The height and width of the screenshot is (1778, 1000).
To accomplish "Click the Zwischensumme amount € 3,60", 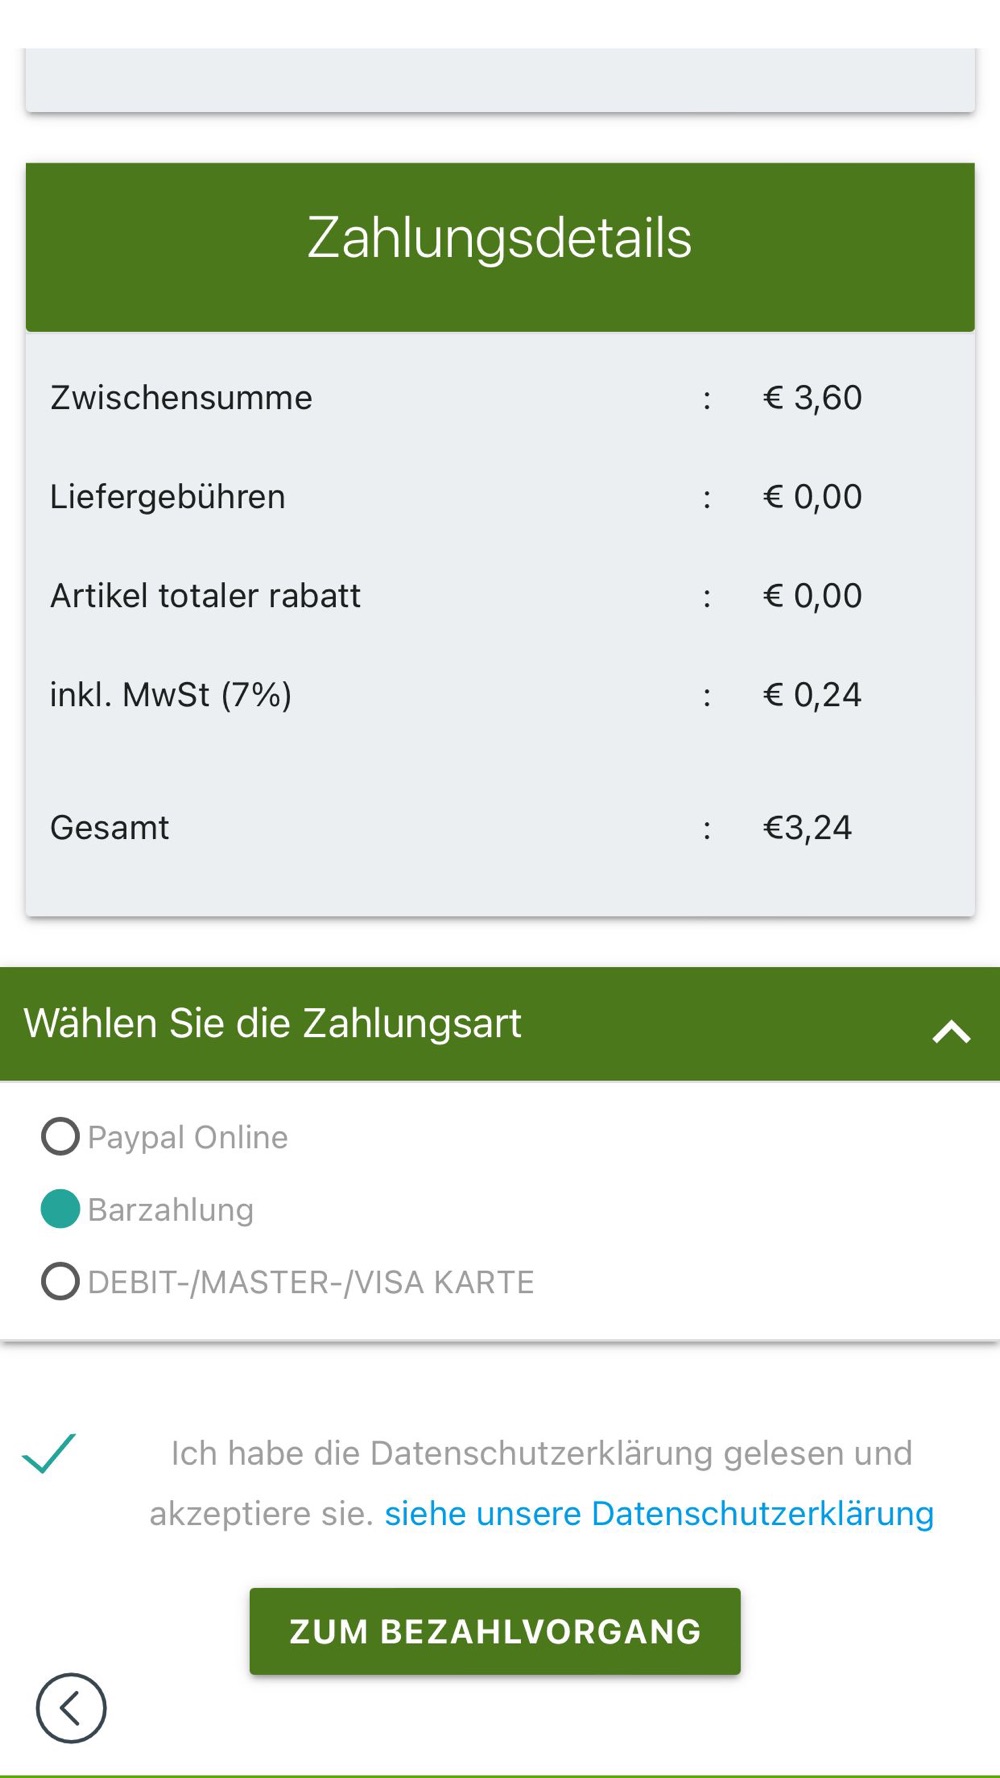I will pos(812,397).
